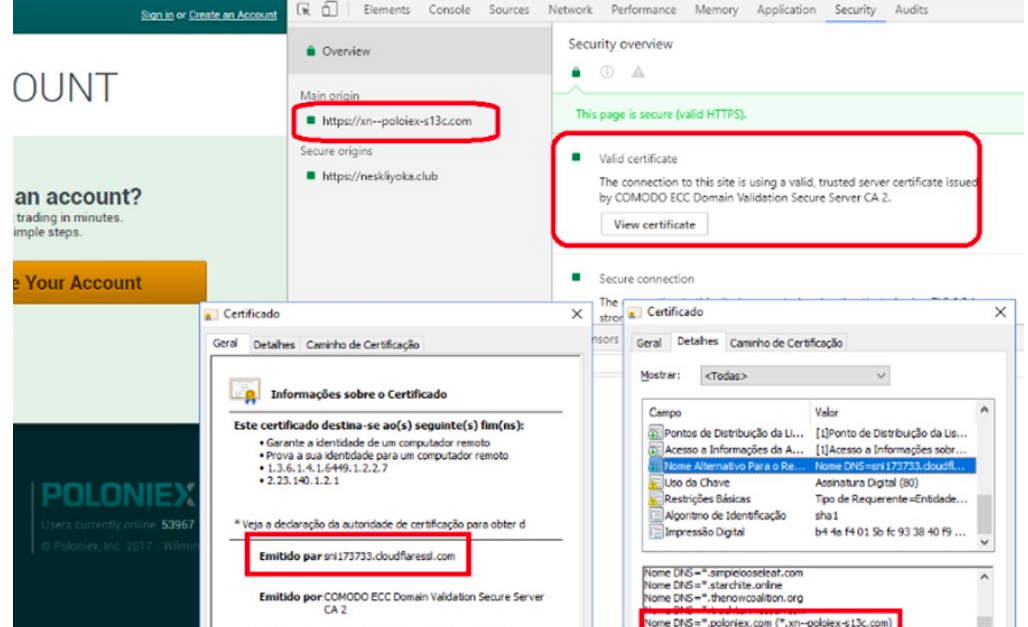Click the Uso da Chave warning icon
Viewport: 1028px width, 627px height.
(654, 483)
